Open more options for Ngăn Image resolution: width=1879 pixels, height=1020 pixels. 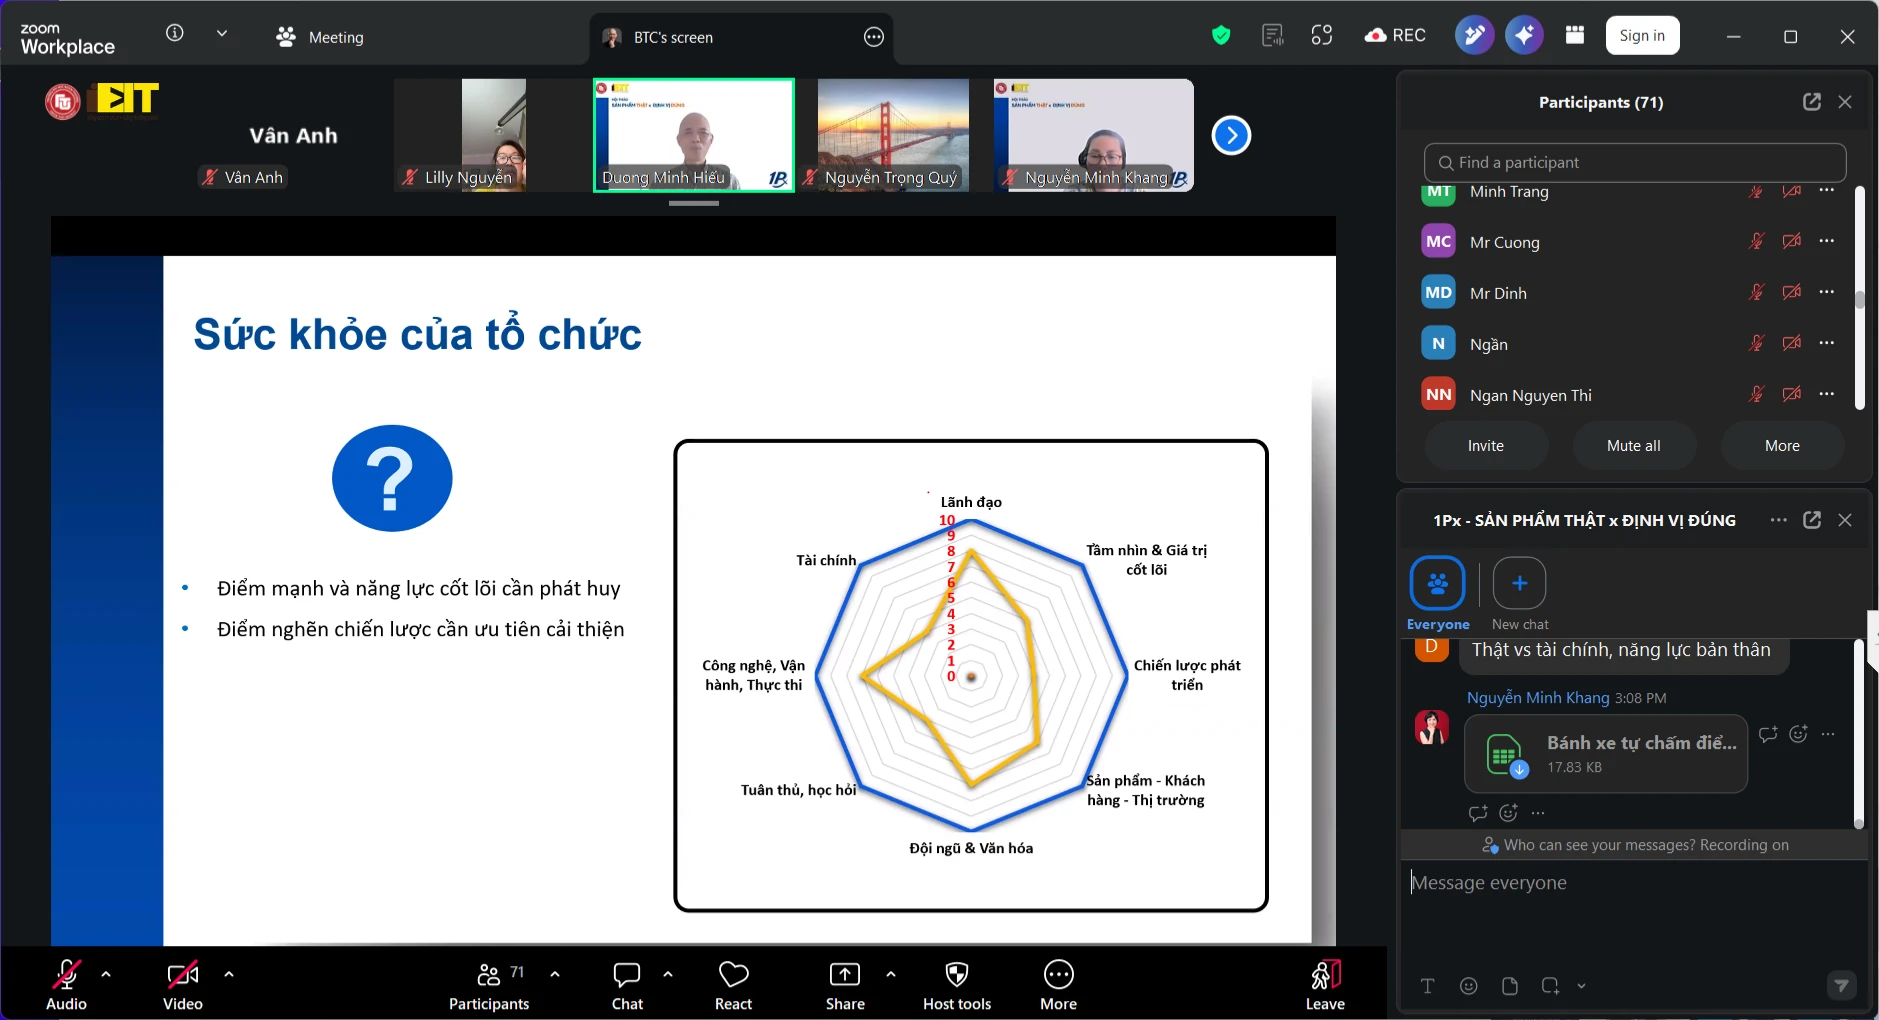point(1827,343)
